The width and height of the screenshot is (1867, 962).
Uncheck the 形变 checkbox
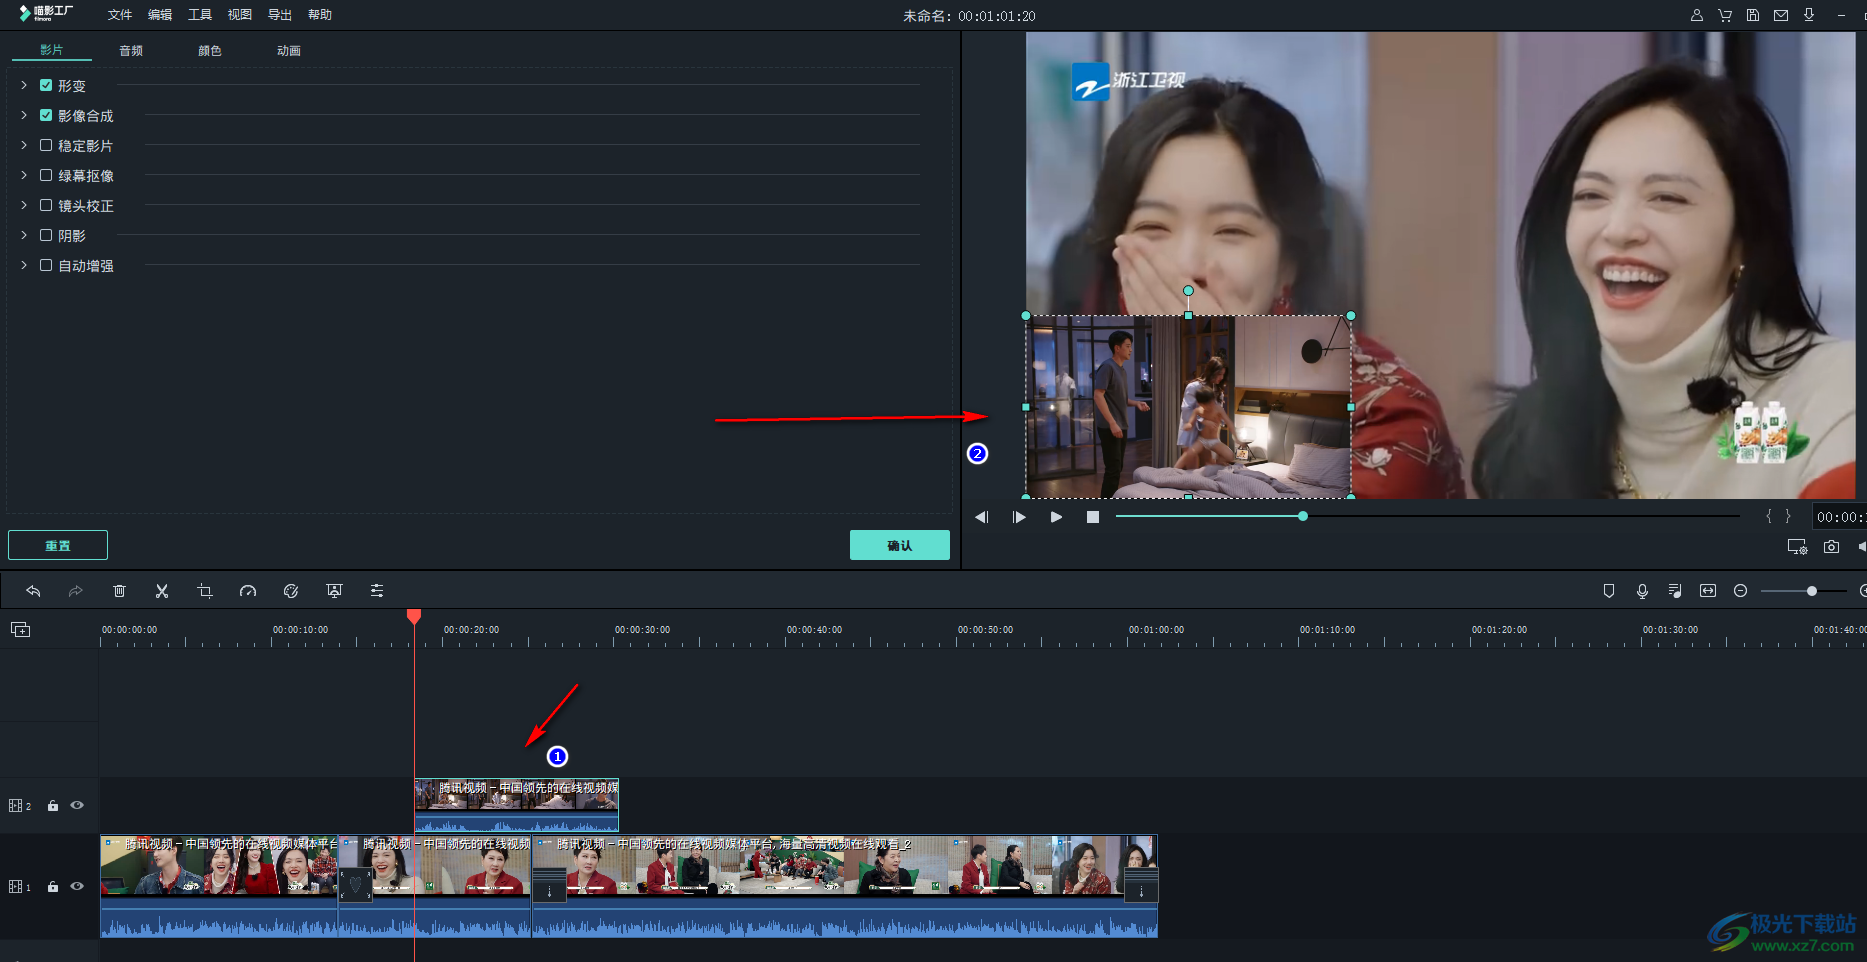(x=46, y=85)
